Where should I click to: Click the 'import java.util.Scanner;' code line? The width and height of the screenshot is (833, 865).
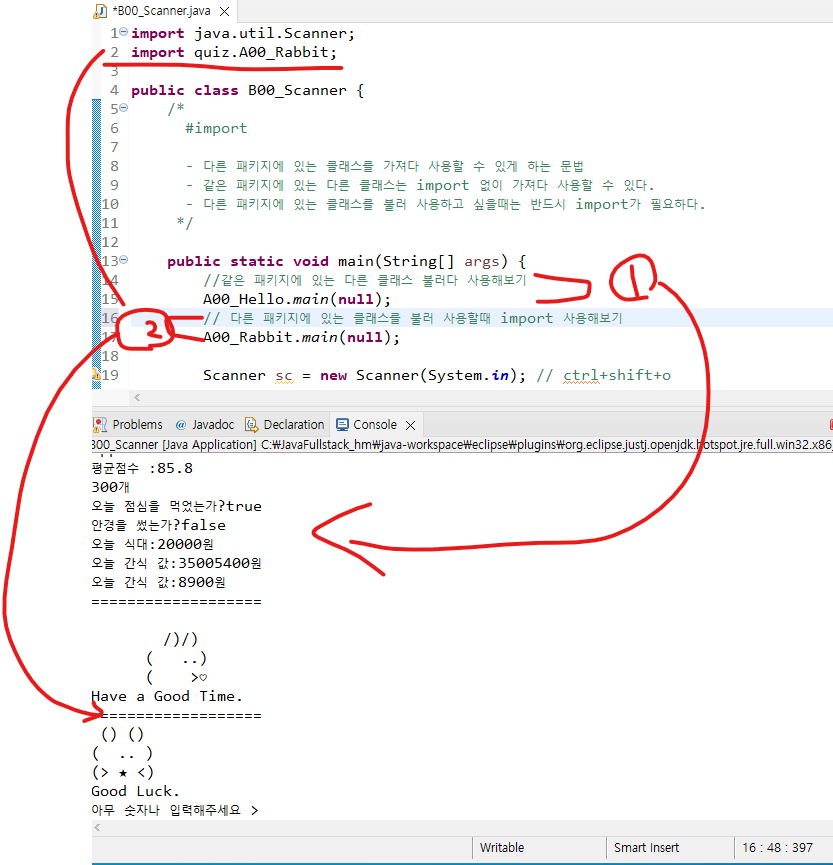(x=243, y=34)
